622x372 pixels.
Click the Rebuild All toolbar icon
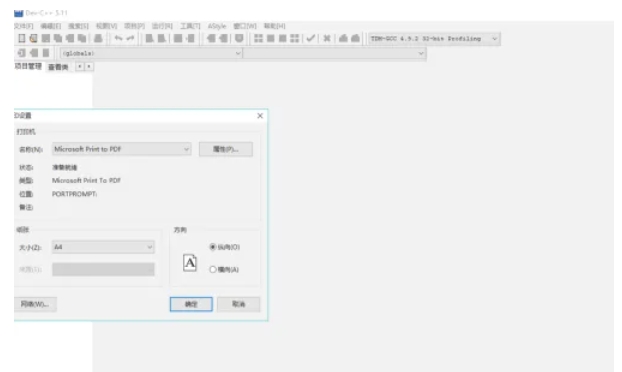[294, 38]
